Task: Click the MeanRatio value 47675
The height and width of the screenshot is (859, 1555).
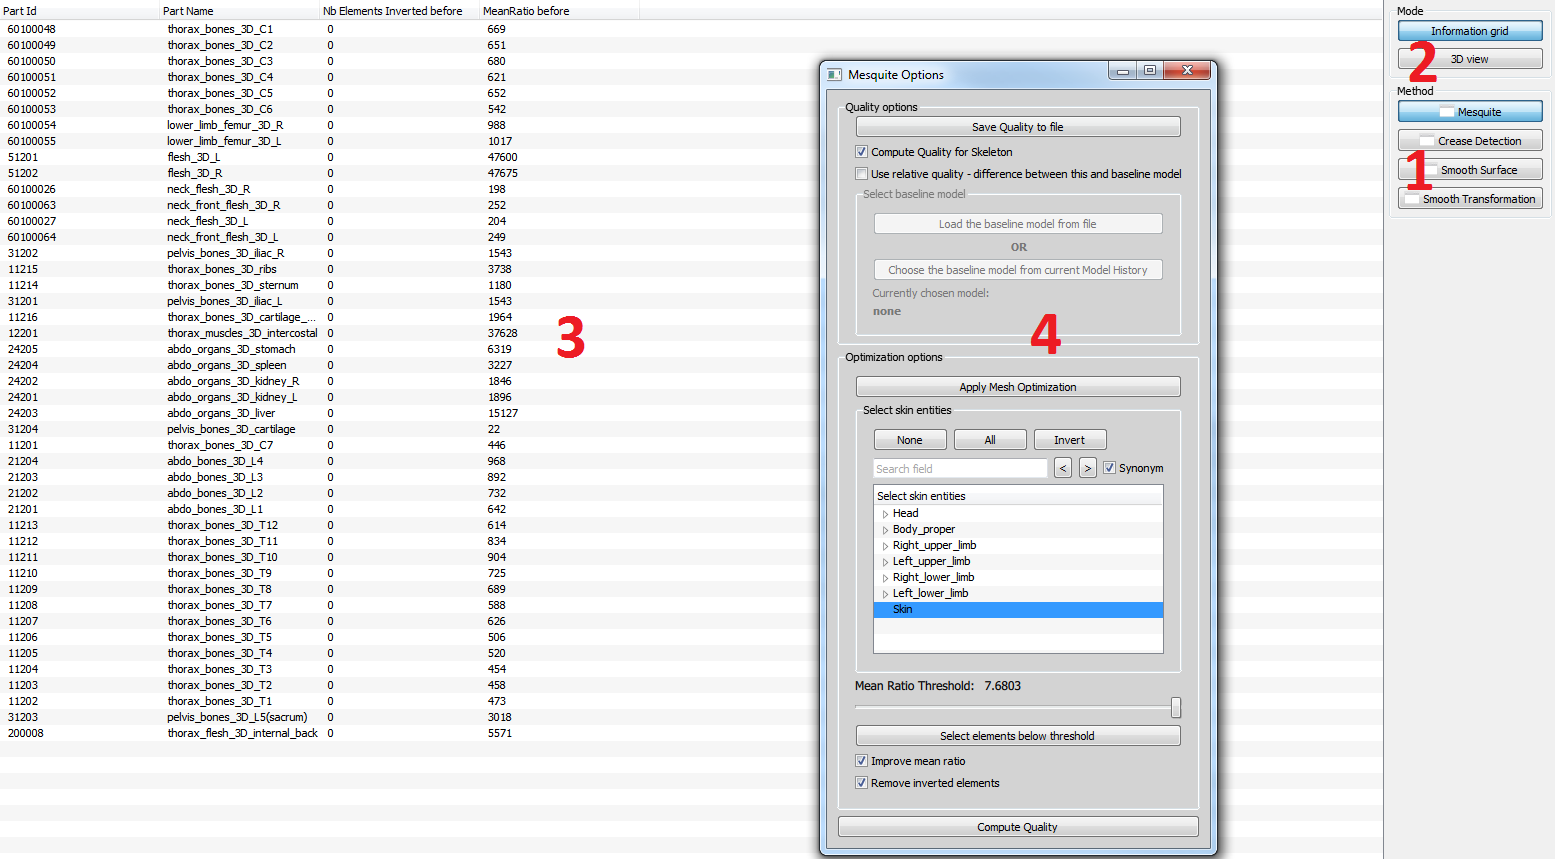Action: click(x=503, y=173)
